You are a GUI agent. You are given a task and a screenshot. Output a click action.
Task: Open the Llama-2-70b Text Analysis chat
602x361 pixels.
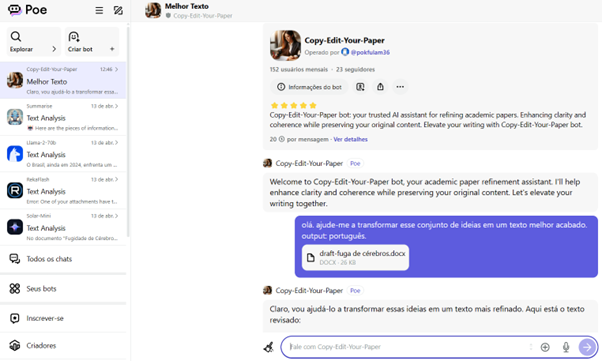(63, 154)
